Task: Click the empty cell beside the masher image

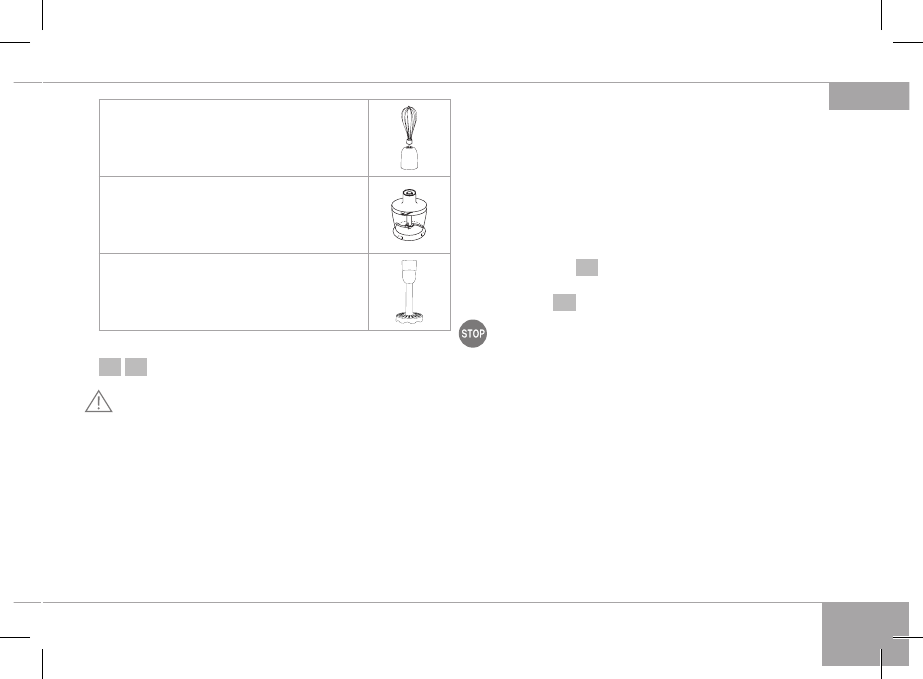Action: [233, 292]
